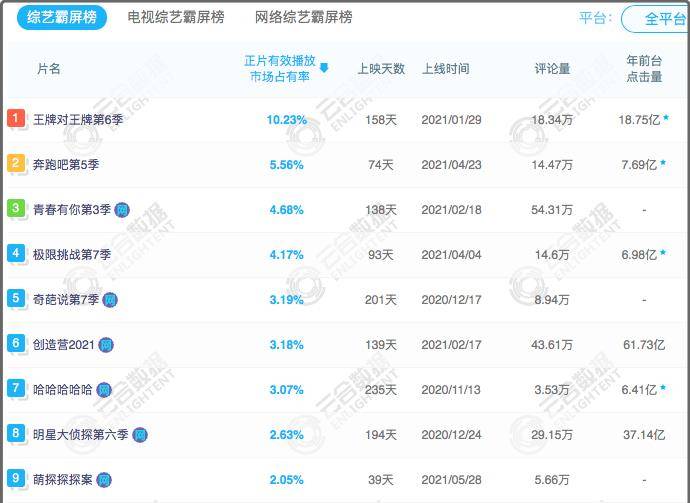Click rank 4 badge

15,253
